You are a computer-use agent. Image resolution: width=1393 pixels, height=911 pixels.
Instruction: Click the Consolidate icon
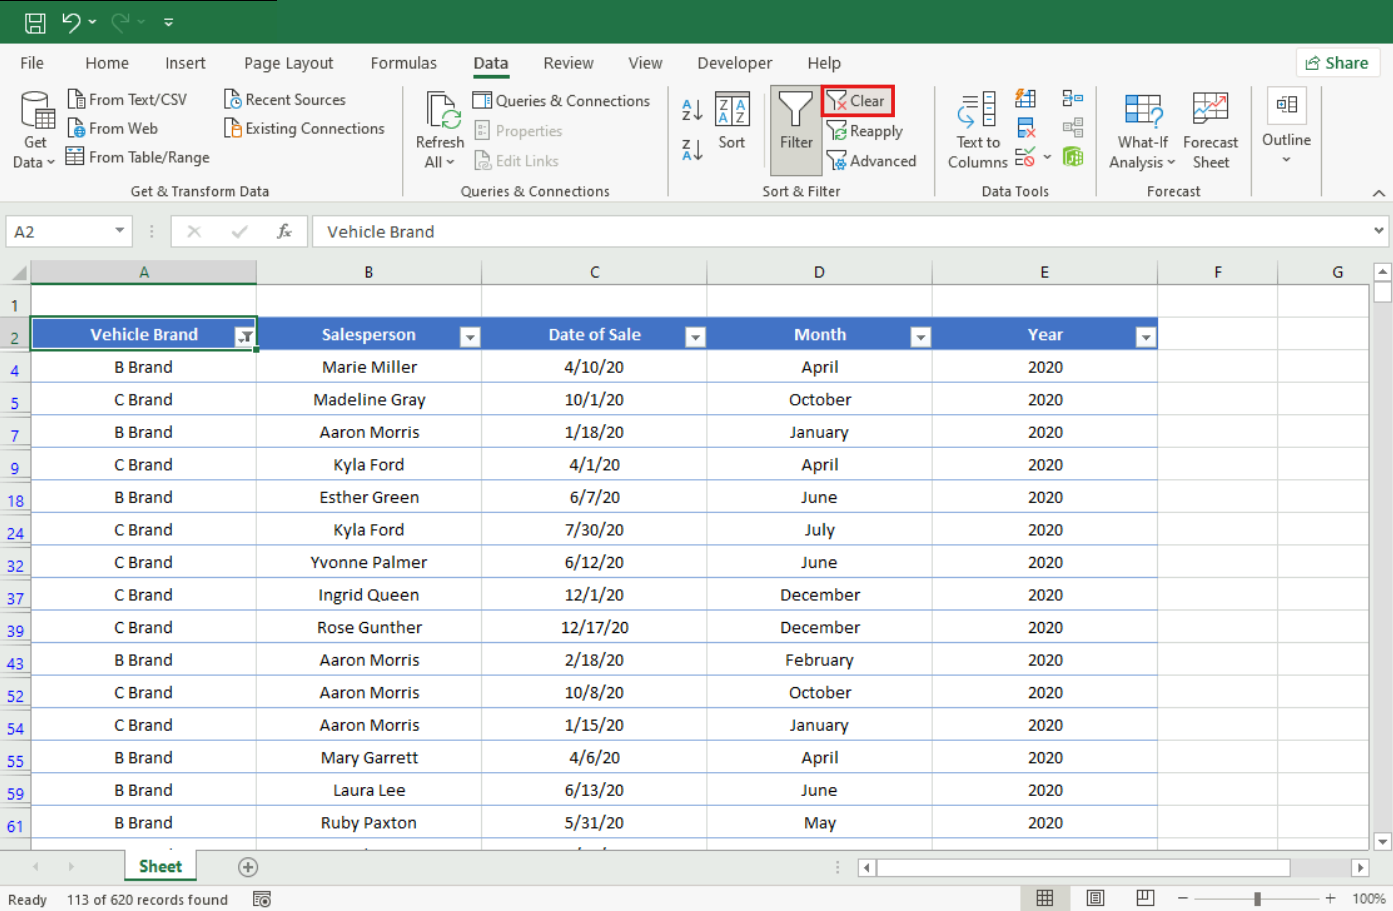1073,98
